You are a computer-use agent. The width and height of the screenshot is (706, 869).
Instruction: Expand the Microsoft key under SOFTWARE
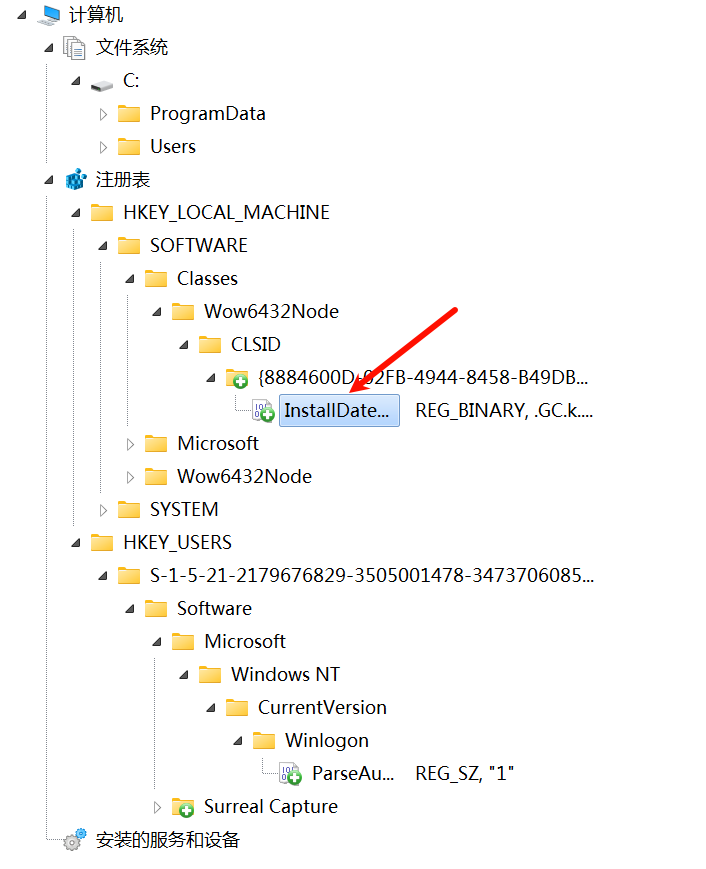[130, 444]
